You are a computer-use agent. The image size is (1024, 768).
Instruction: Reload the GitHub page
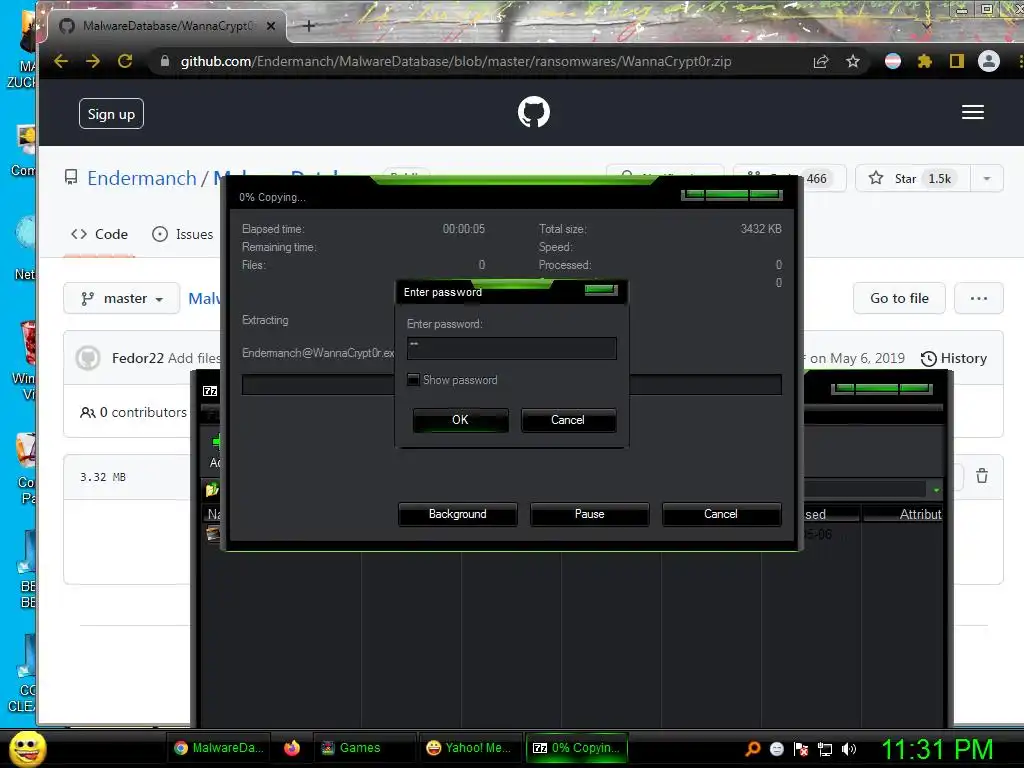pos(125,61)
